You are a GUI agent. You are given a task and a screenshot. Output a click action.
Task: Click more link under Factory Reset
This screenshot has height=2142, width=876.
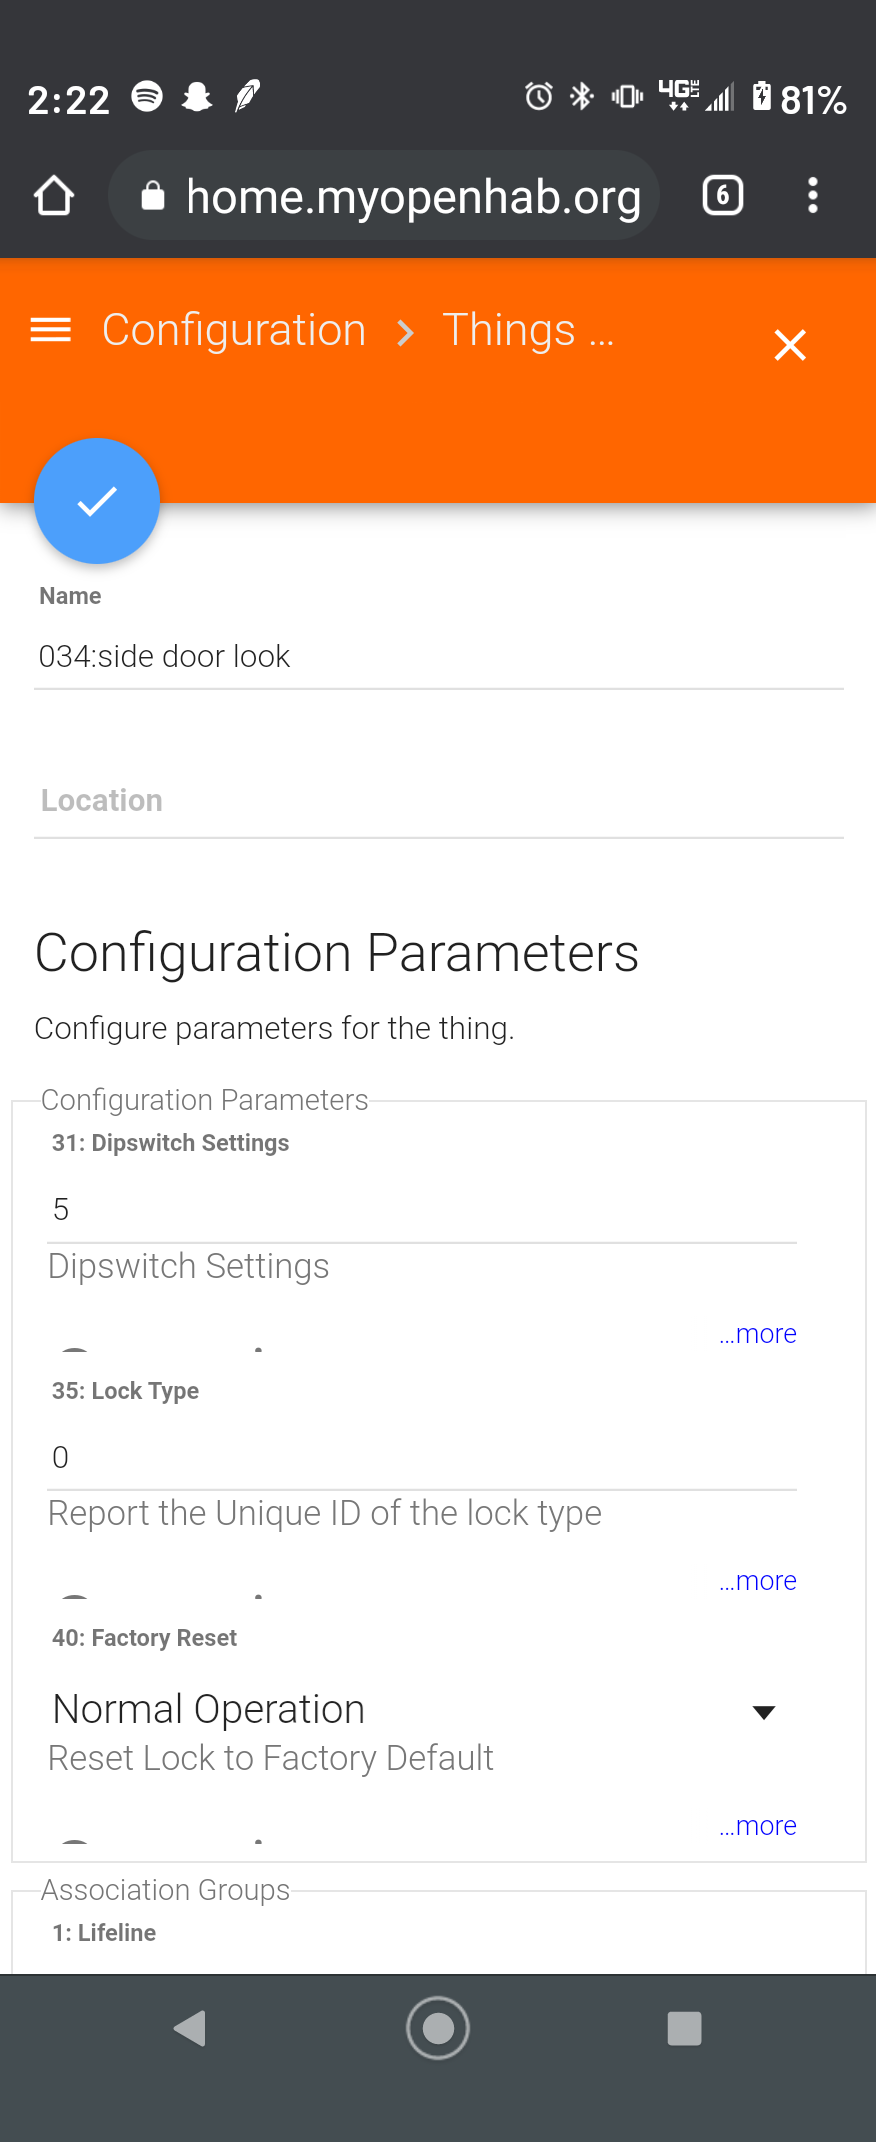tap(758, 1826)
